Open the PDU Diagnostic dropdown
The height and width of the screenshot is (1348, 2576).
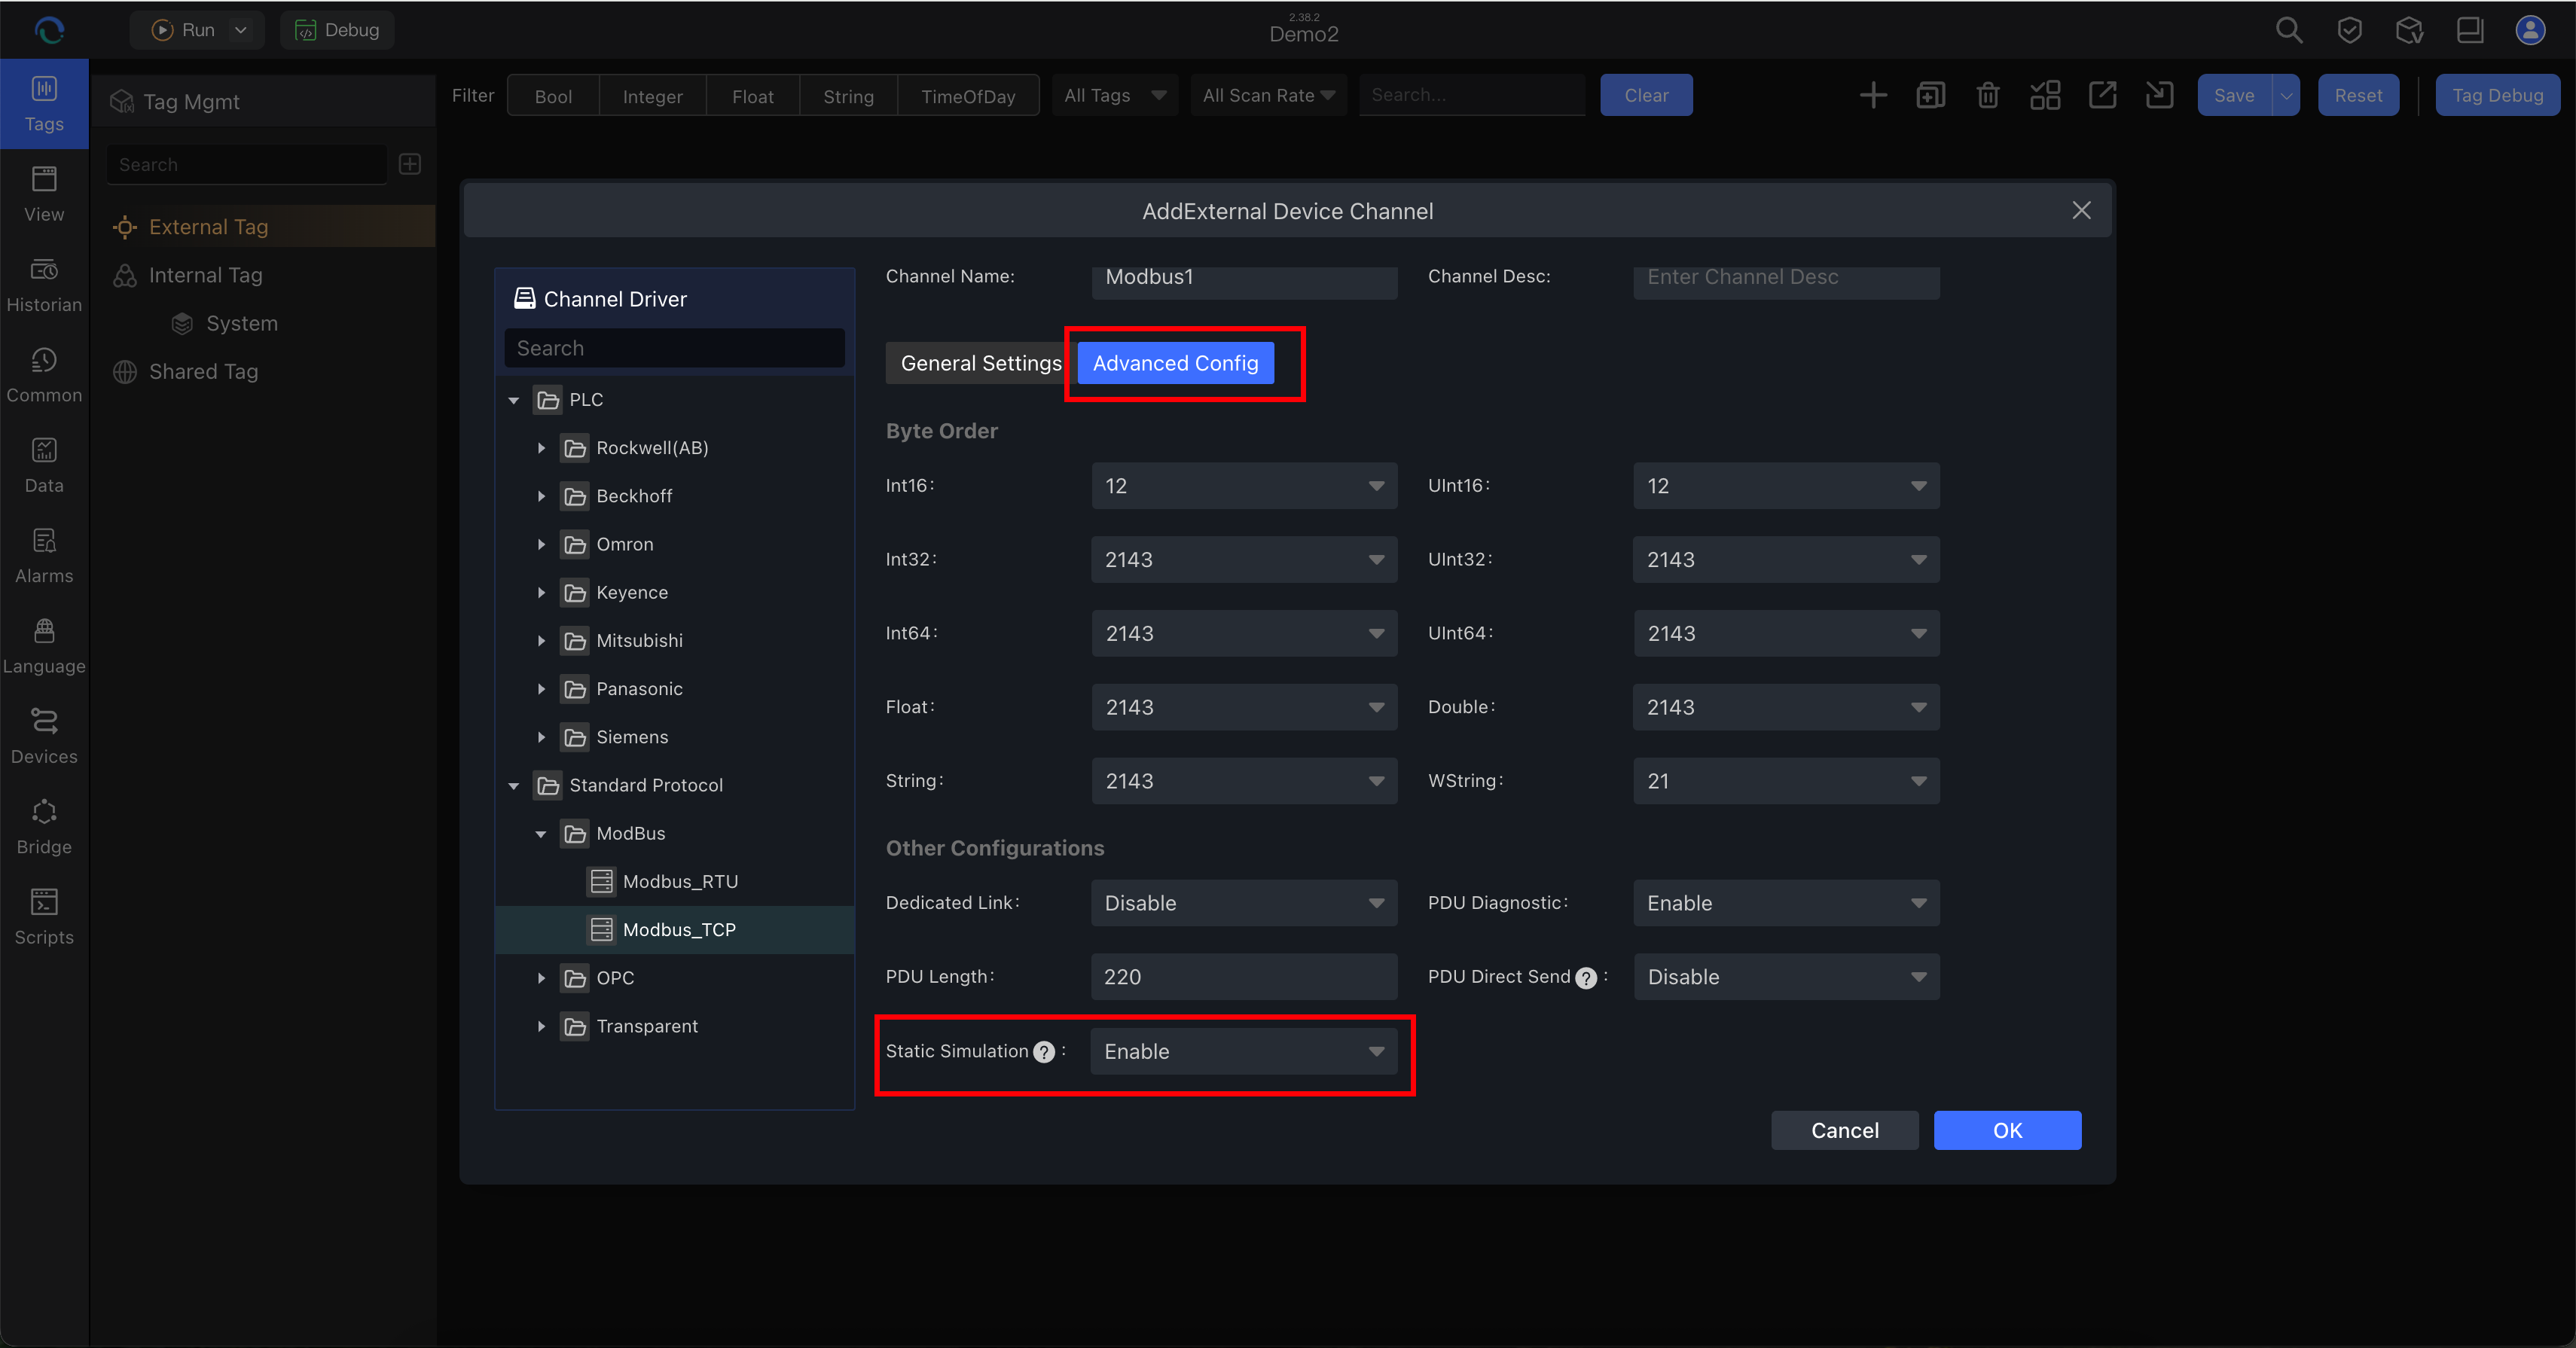1786,903
